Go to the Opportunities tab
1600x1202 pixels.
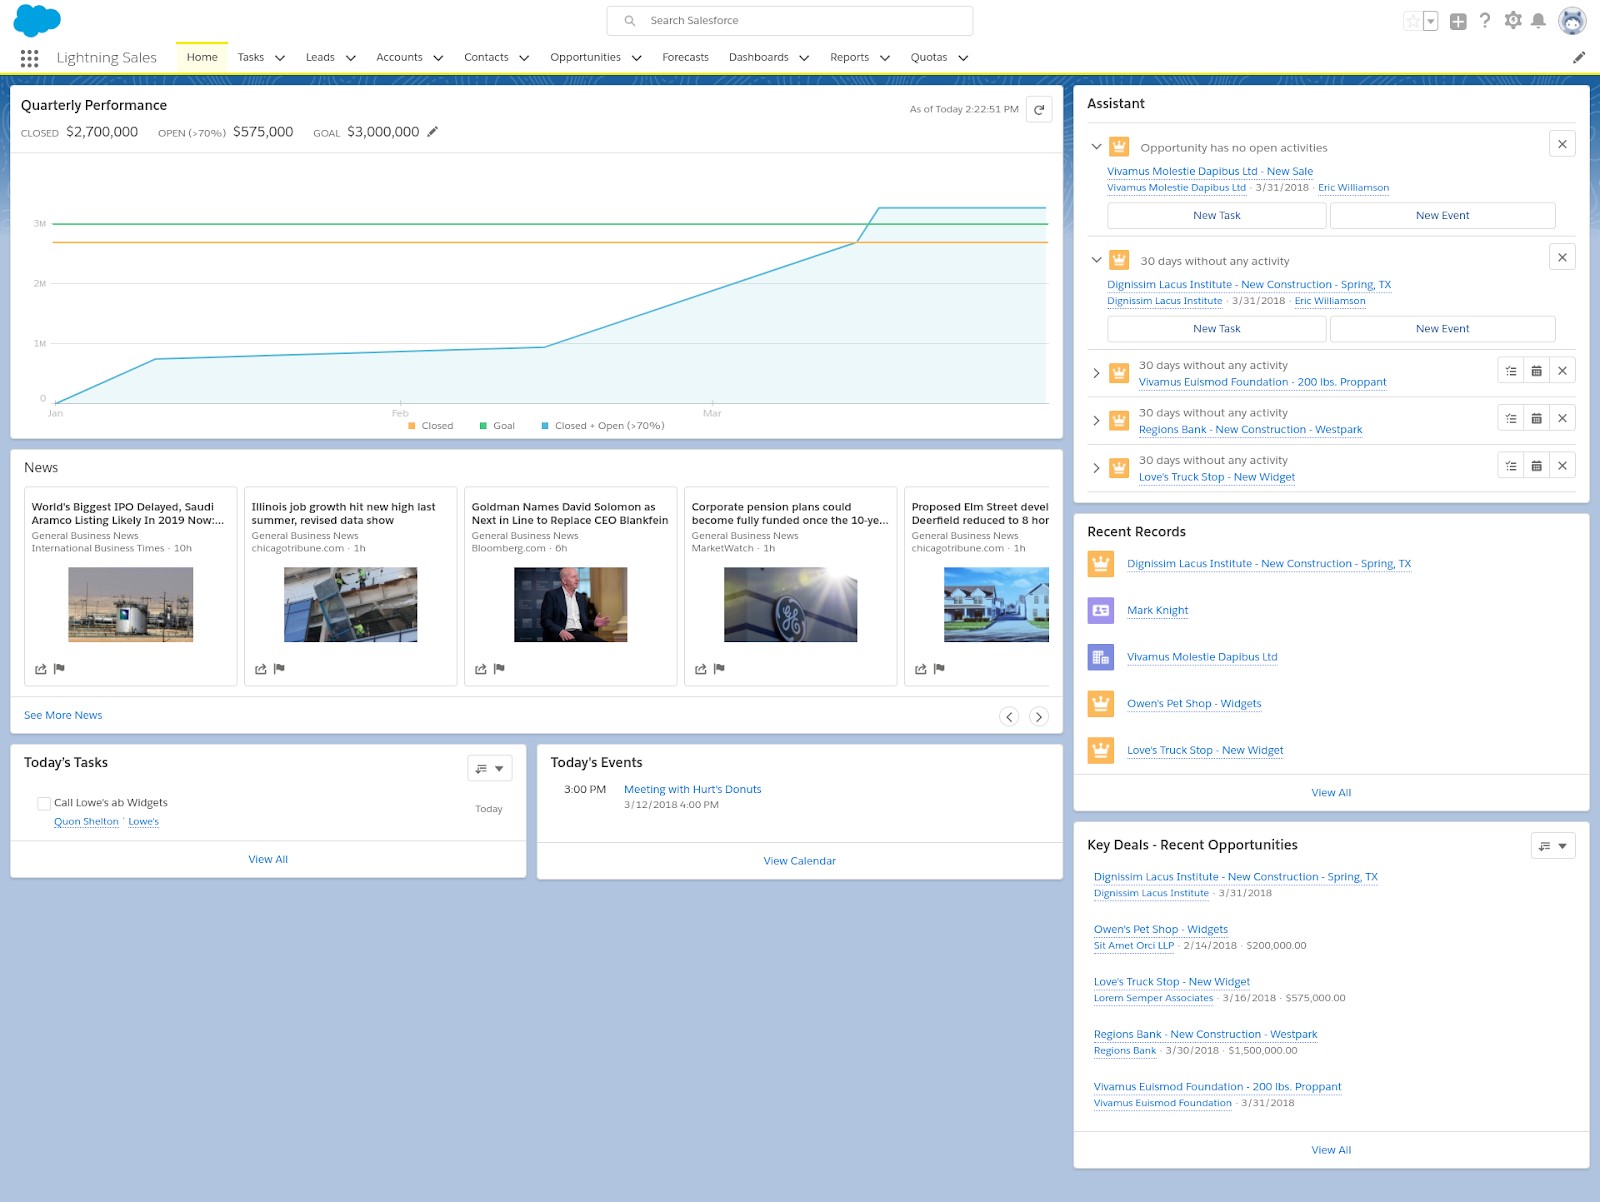585,57
